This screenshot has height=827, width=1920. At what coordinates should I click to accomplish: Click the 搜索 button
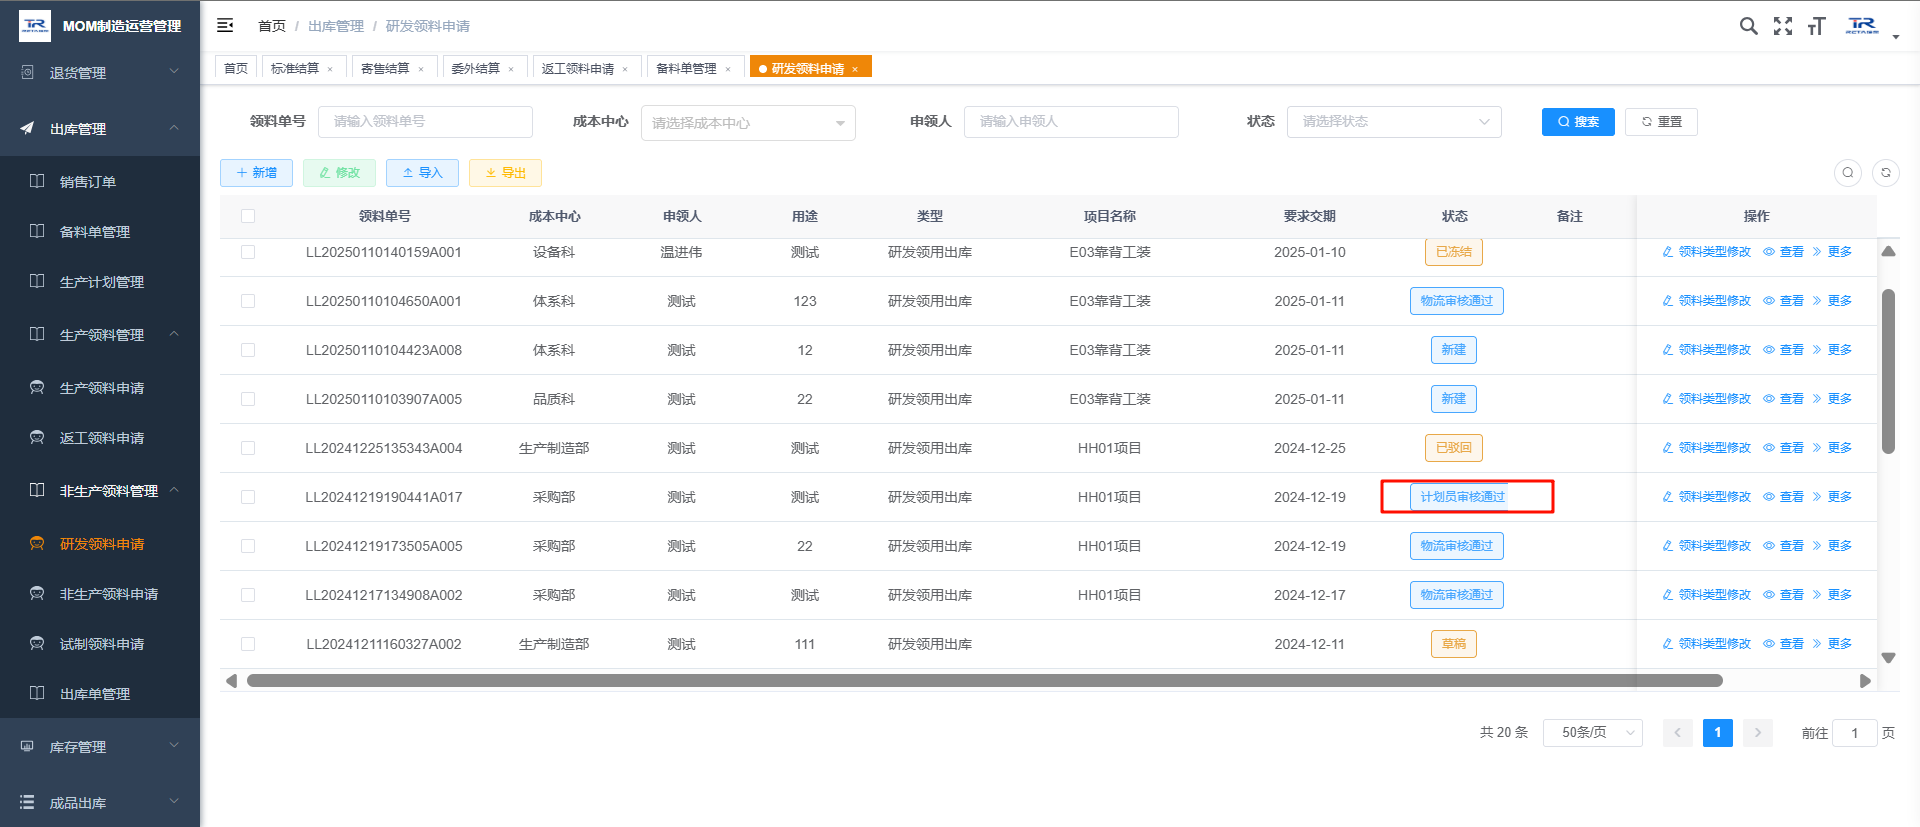1578,122
